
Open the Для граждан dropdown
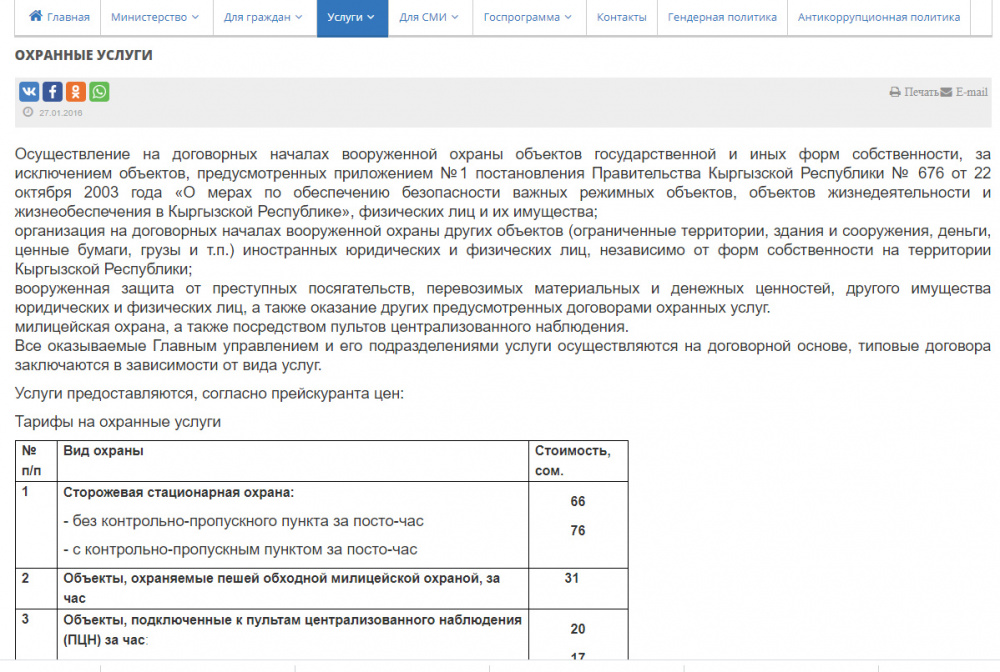pos(264,18)
